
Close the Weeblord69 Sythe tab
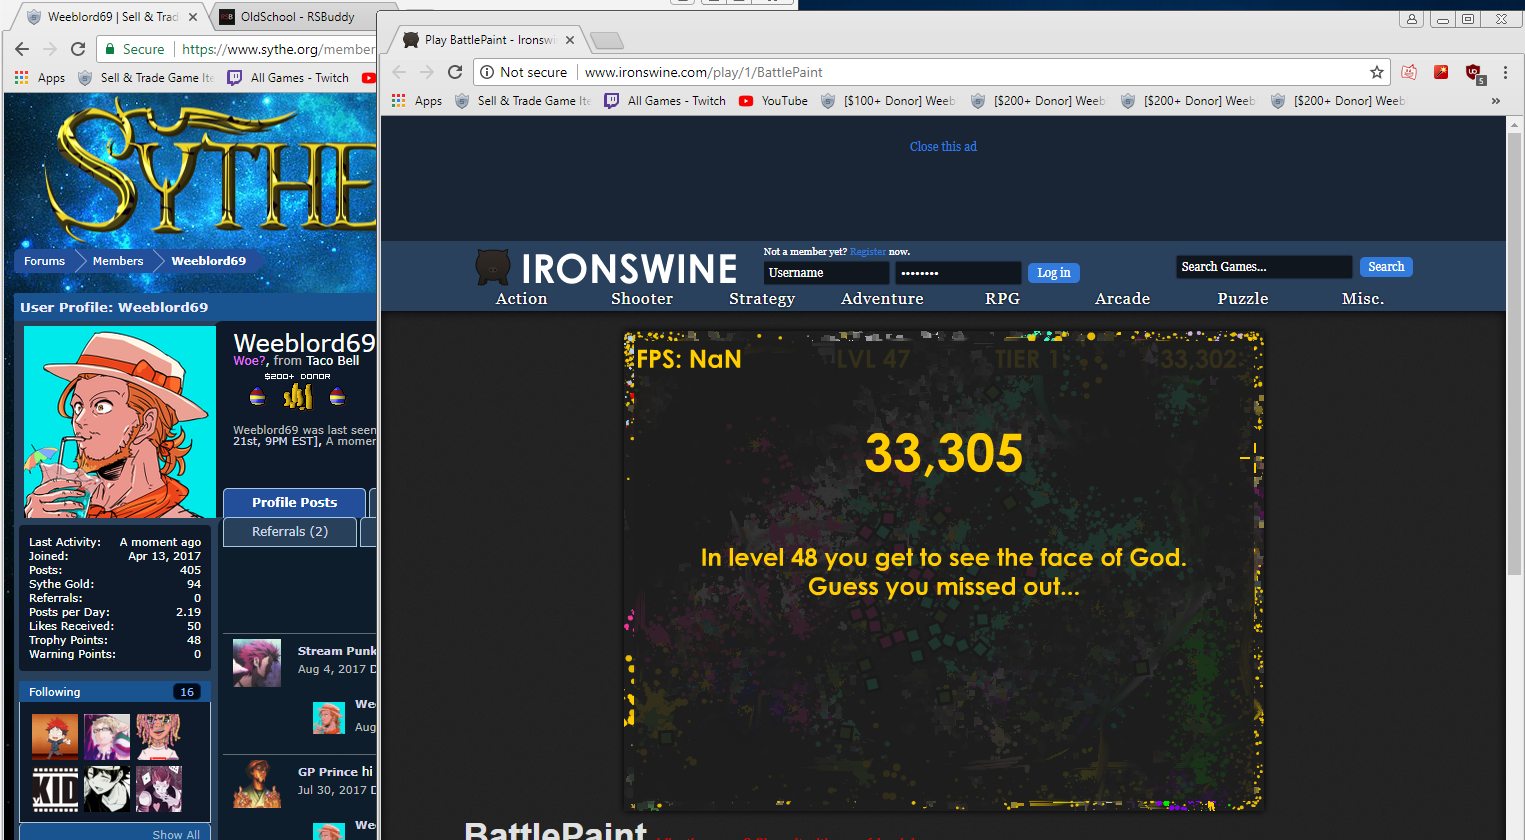pyautogui.click(x=193, y=17)
